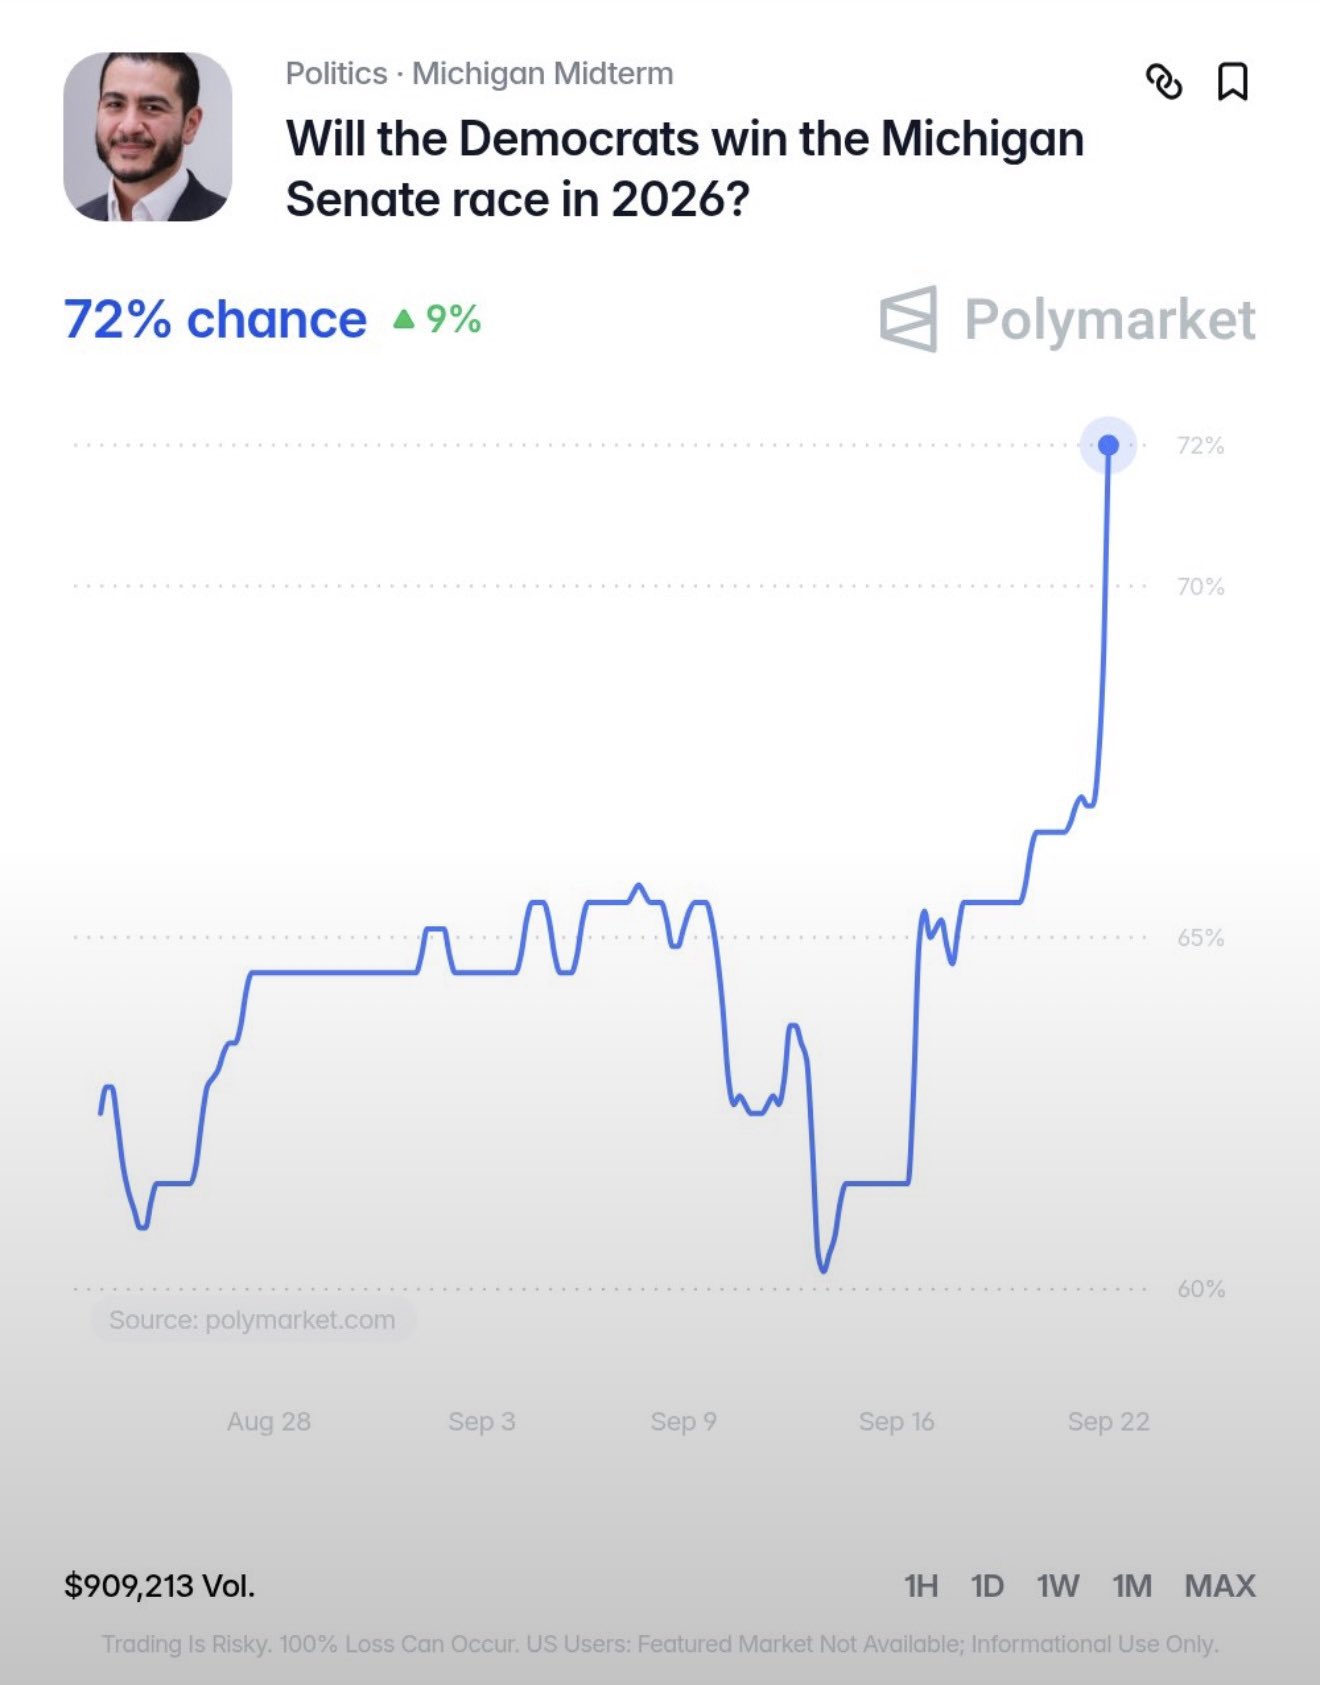1320x1685 pixels.
Task: Copy the market link via chain icon
Action: [1164, 82]
